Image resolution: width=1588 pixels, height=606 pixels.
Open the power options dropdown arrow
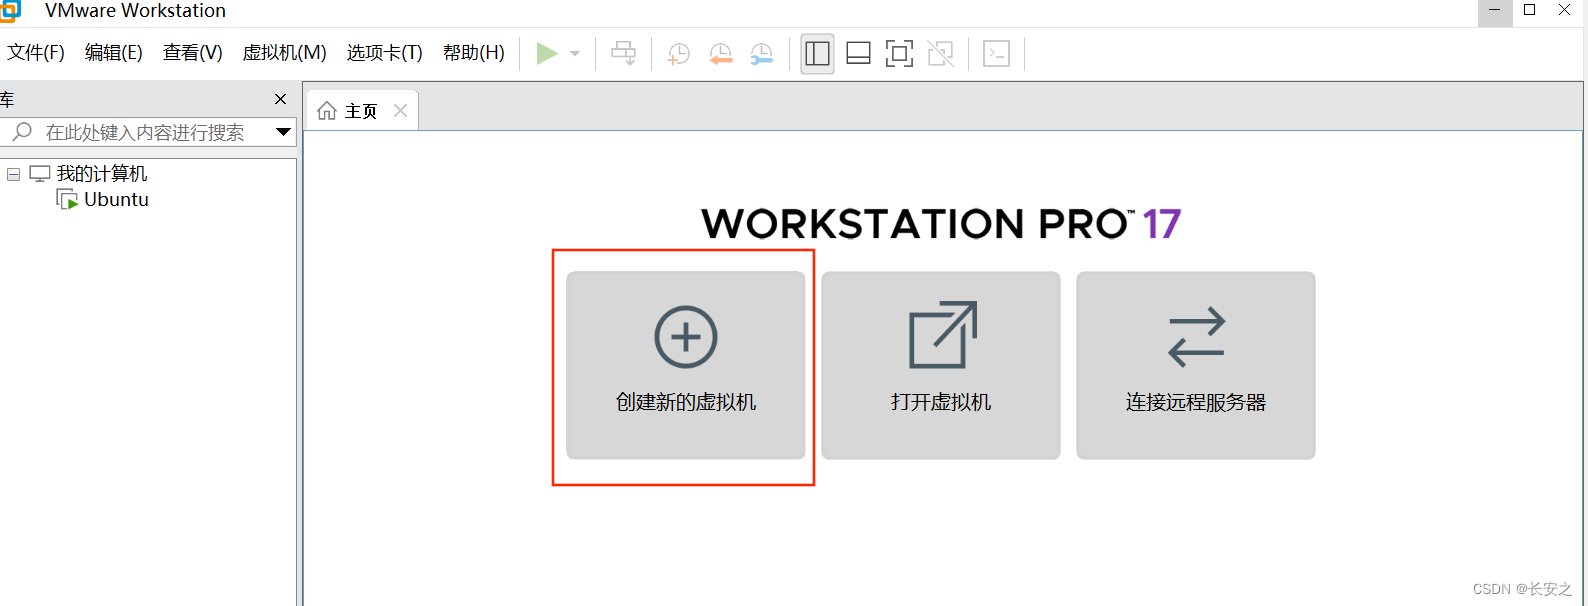(575, 53)
